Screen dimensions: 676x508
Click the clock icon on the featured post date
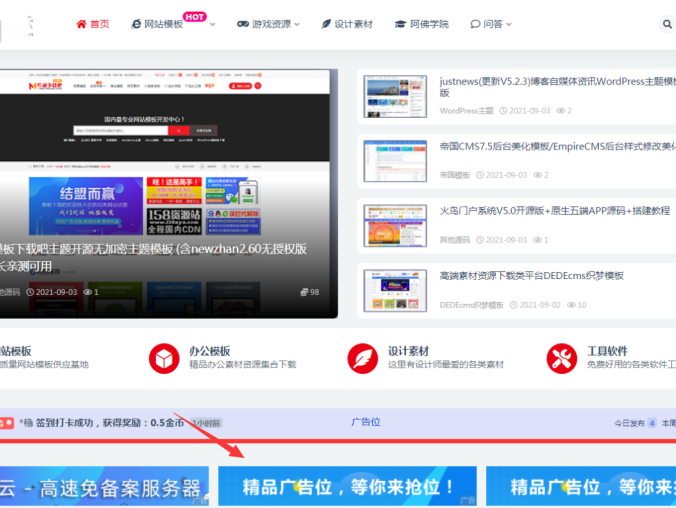pyautogui.click(x=30, y=292)
